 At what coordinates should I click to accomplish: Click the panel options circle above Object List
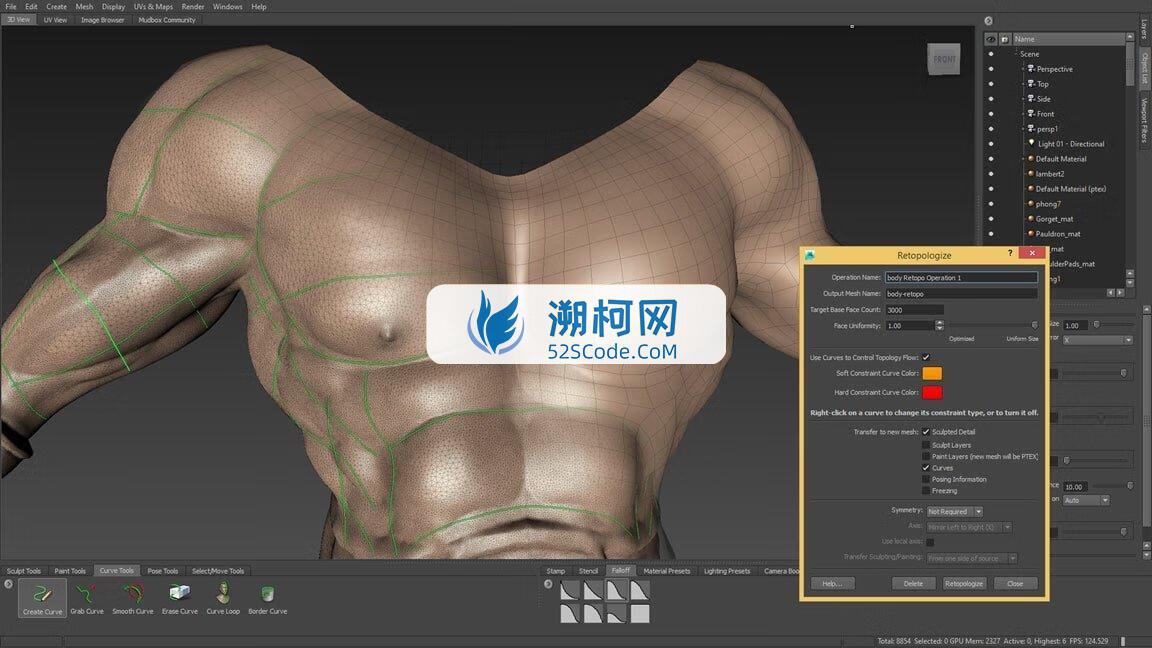pyautogui.click(x=988, y=21)
